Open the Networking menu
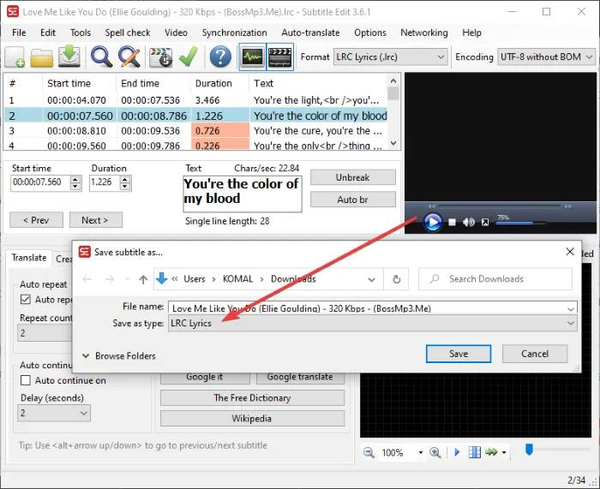The width and height of the screenshot is (600, 489). [424, 33]
